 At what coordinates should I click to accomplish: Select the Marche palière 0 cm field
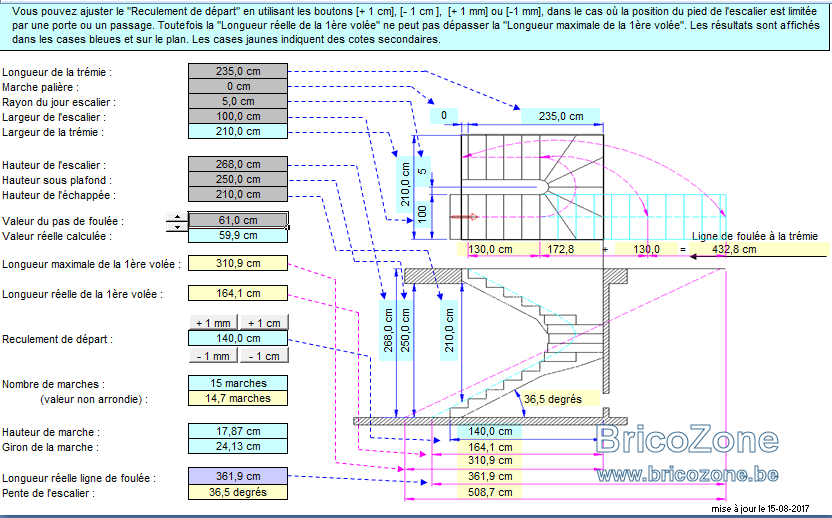[x=238, y=86]
